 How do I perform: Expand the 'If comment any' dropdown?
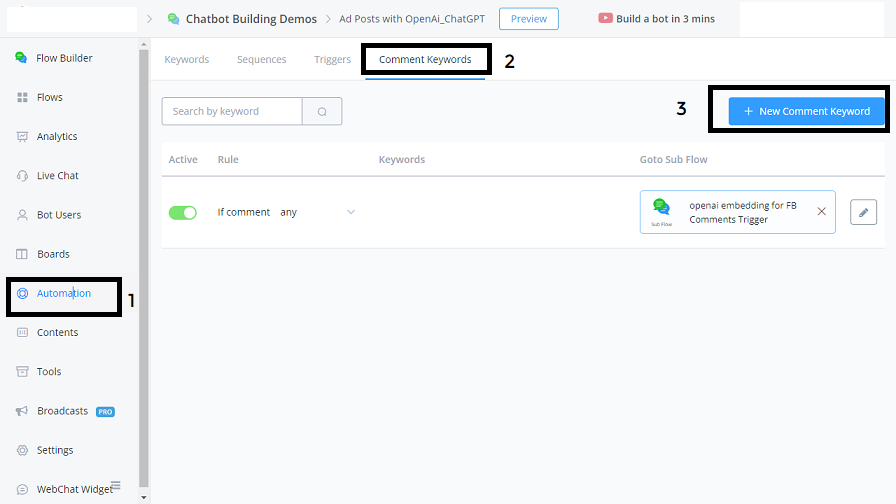(x=350, y=212)
